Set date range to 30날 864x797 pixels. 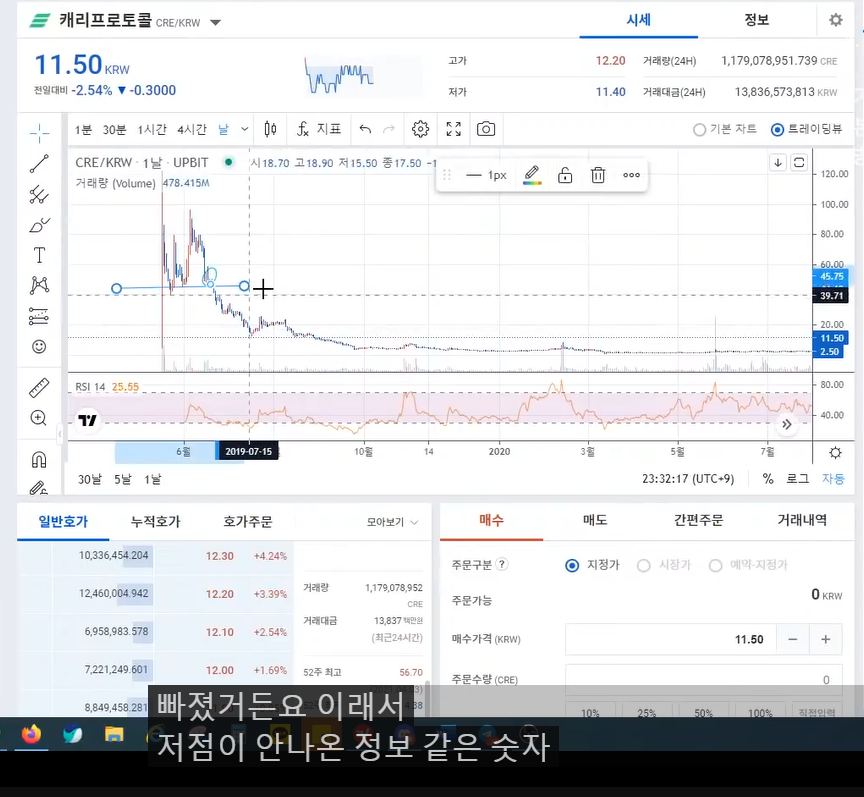[x=89, y=480]
